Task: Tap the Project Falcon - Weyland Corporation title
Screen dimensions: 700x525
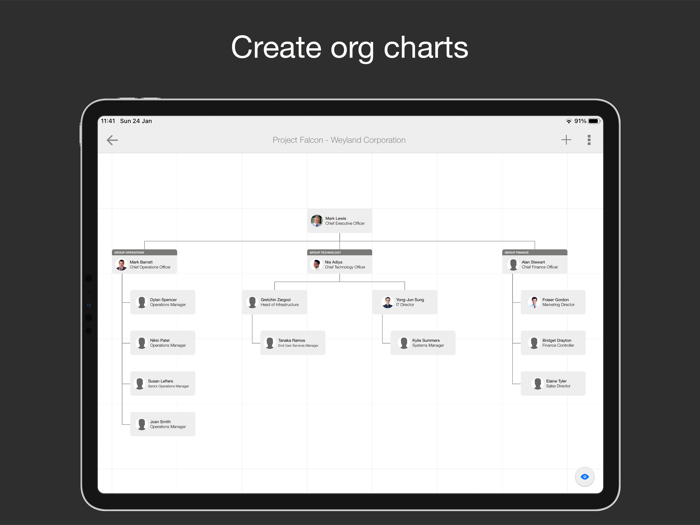Action: coord(339,140)
